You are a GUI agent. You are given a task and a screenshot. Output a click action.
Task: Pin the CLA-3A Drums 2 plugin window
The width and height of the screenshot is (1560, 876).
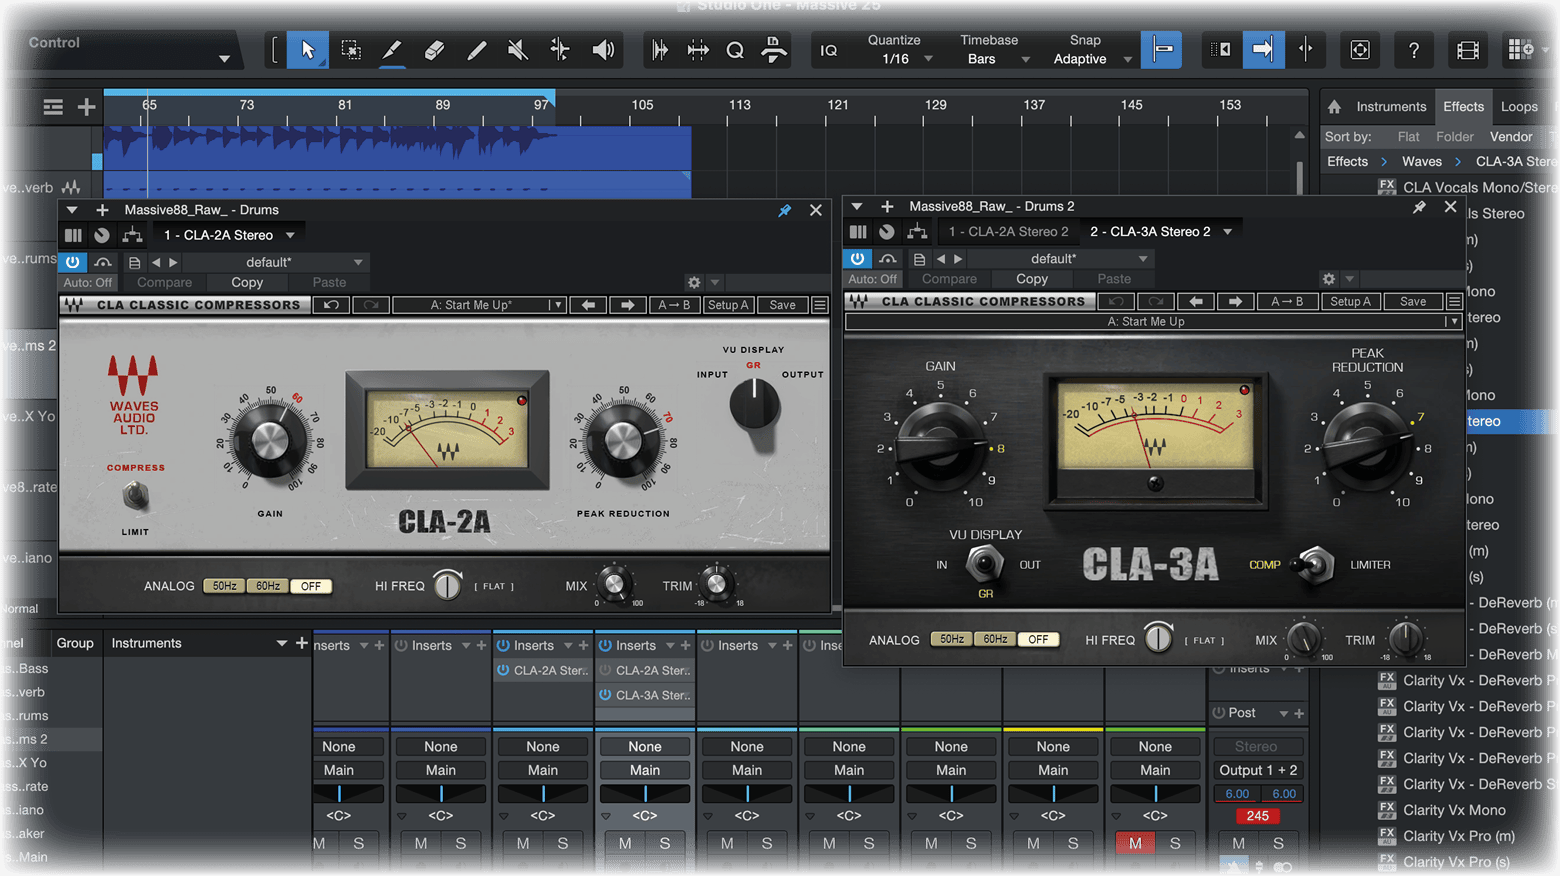[x=1419, y=207]
